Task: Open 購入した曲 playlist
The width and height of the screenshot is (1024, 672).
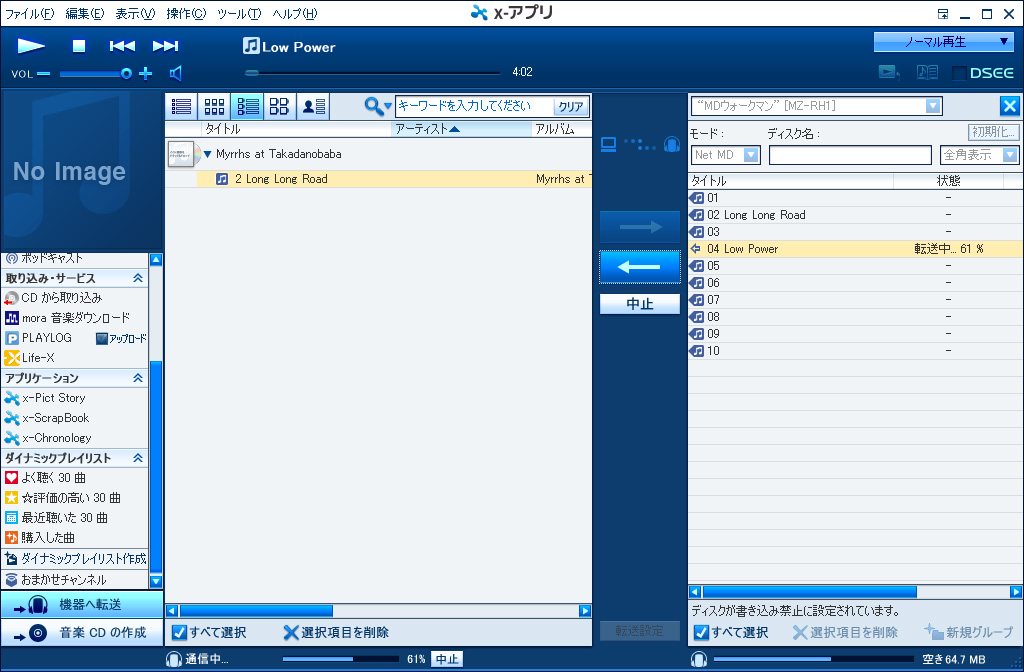Action: pyautogui.click(x=40, y=538)
